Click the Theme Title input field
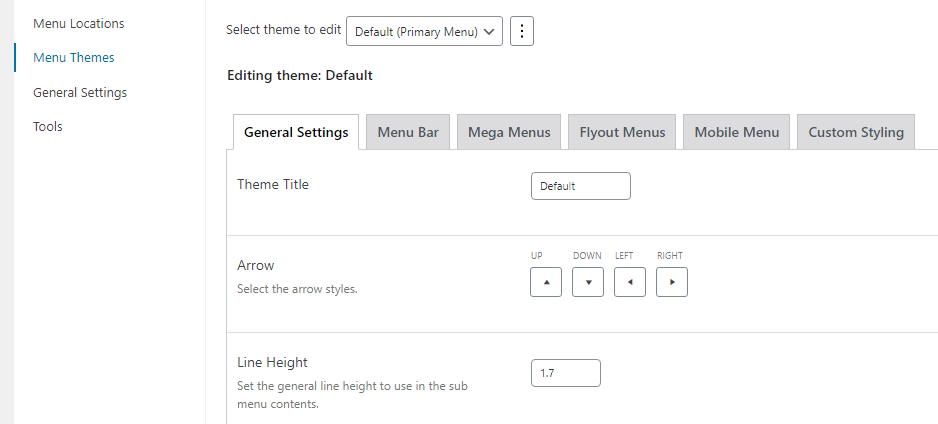This screenshot has height=424, width=938. [580, 186]
